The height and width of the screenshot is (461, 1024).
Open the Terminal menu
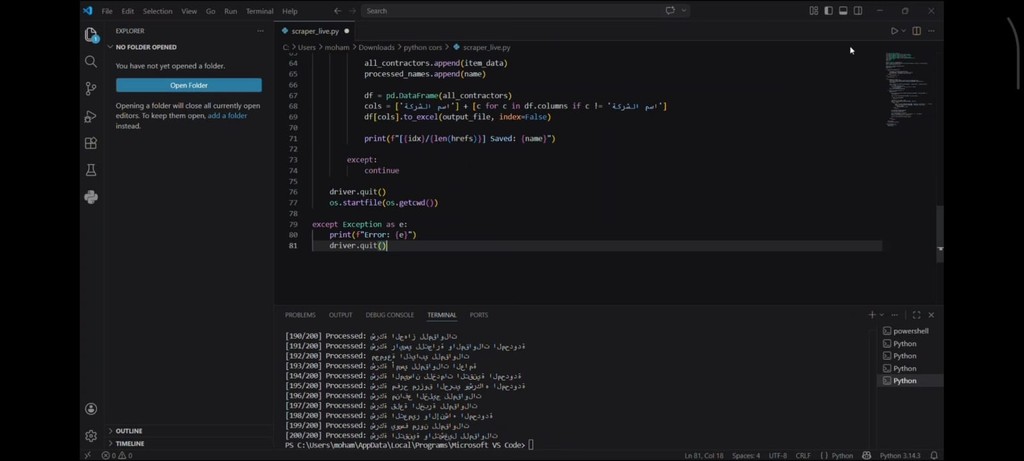click(x=259, y=11)
